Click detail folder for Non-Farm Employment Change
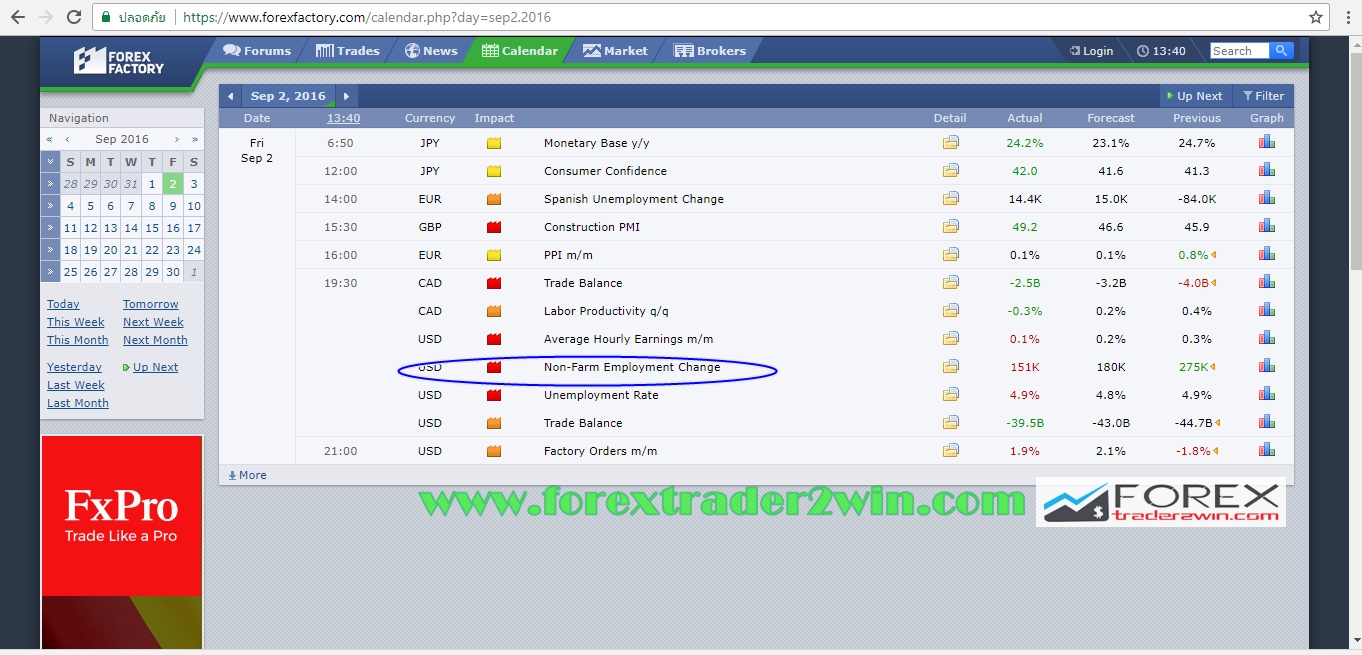Screen dimensions: 1362x655 tap(950, 367)
